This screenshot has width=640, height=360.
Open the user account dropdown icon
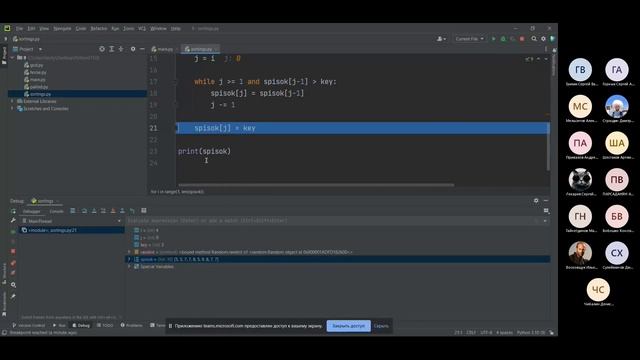click(441, 39)
